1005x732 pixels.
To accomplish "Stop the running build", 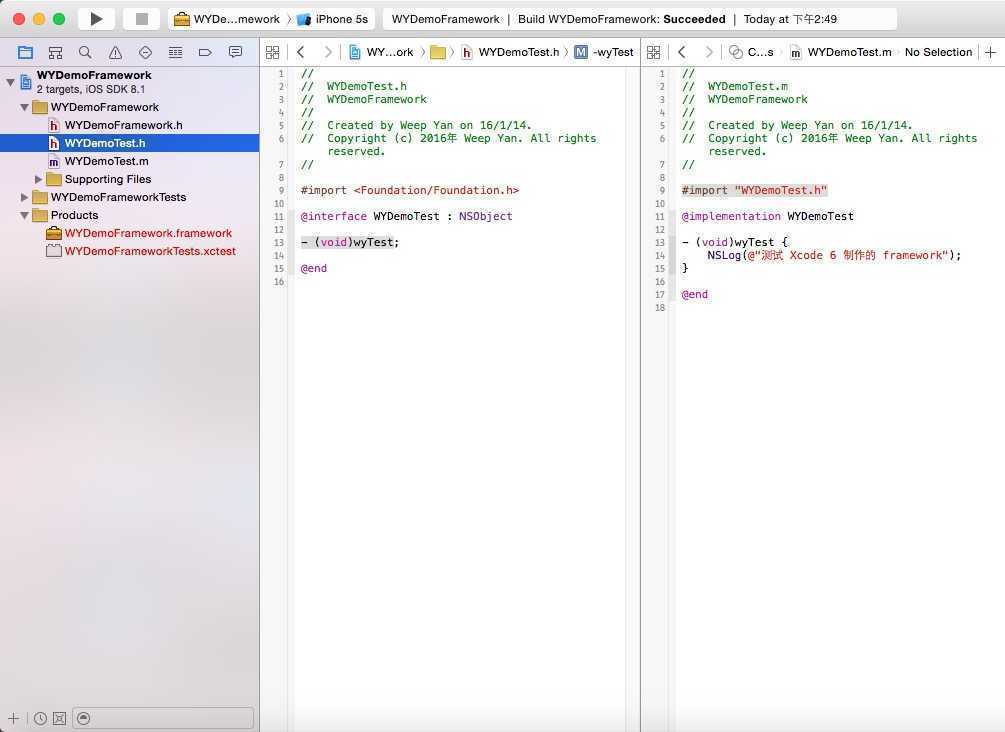I will 142,19.
